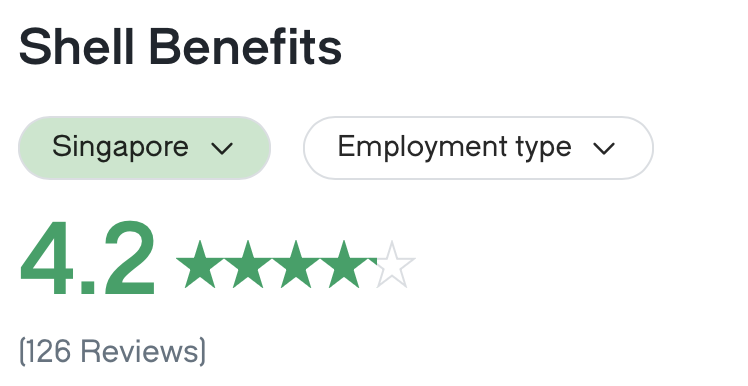Click the chevron icon beside Singapore
This screenshot has width=748, height=386.
click(222, 148)
